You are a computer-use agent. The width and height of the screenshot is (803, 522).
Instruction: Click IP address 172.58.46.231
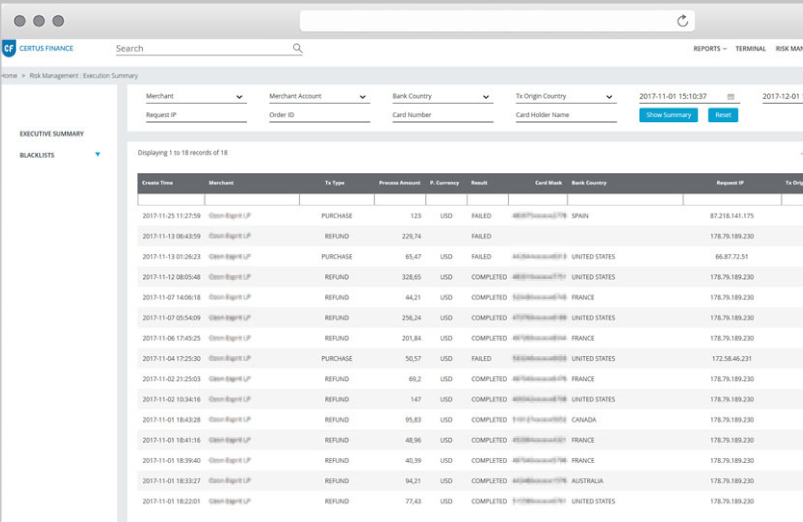(x=732, y=359)
